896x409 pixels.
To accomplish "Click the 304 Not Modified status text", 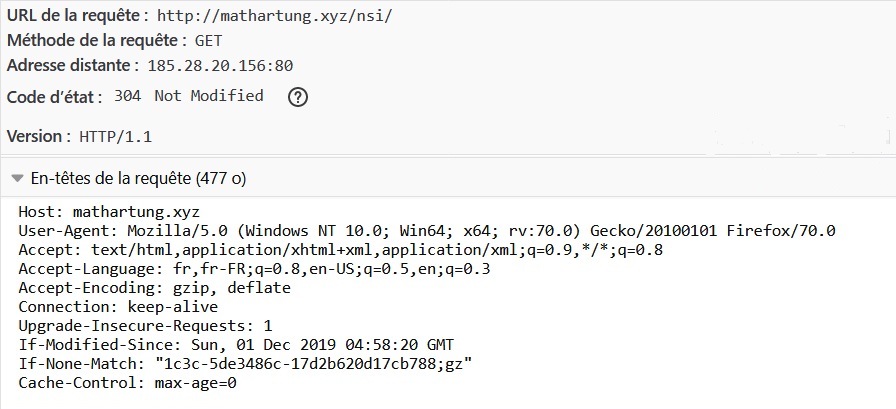I will [189, 96].
